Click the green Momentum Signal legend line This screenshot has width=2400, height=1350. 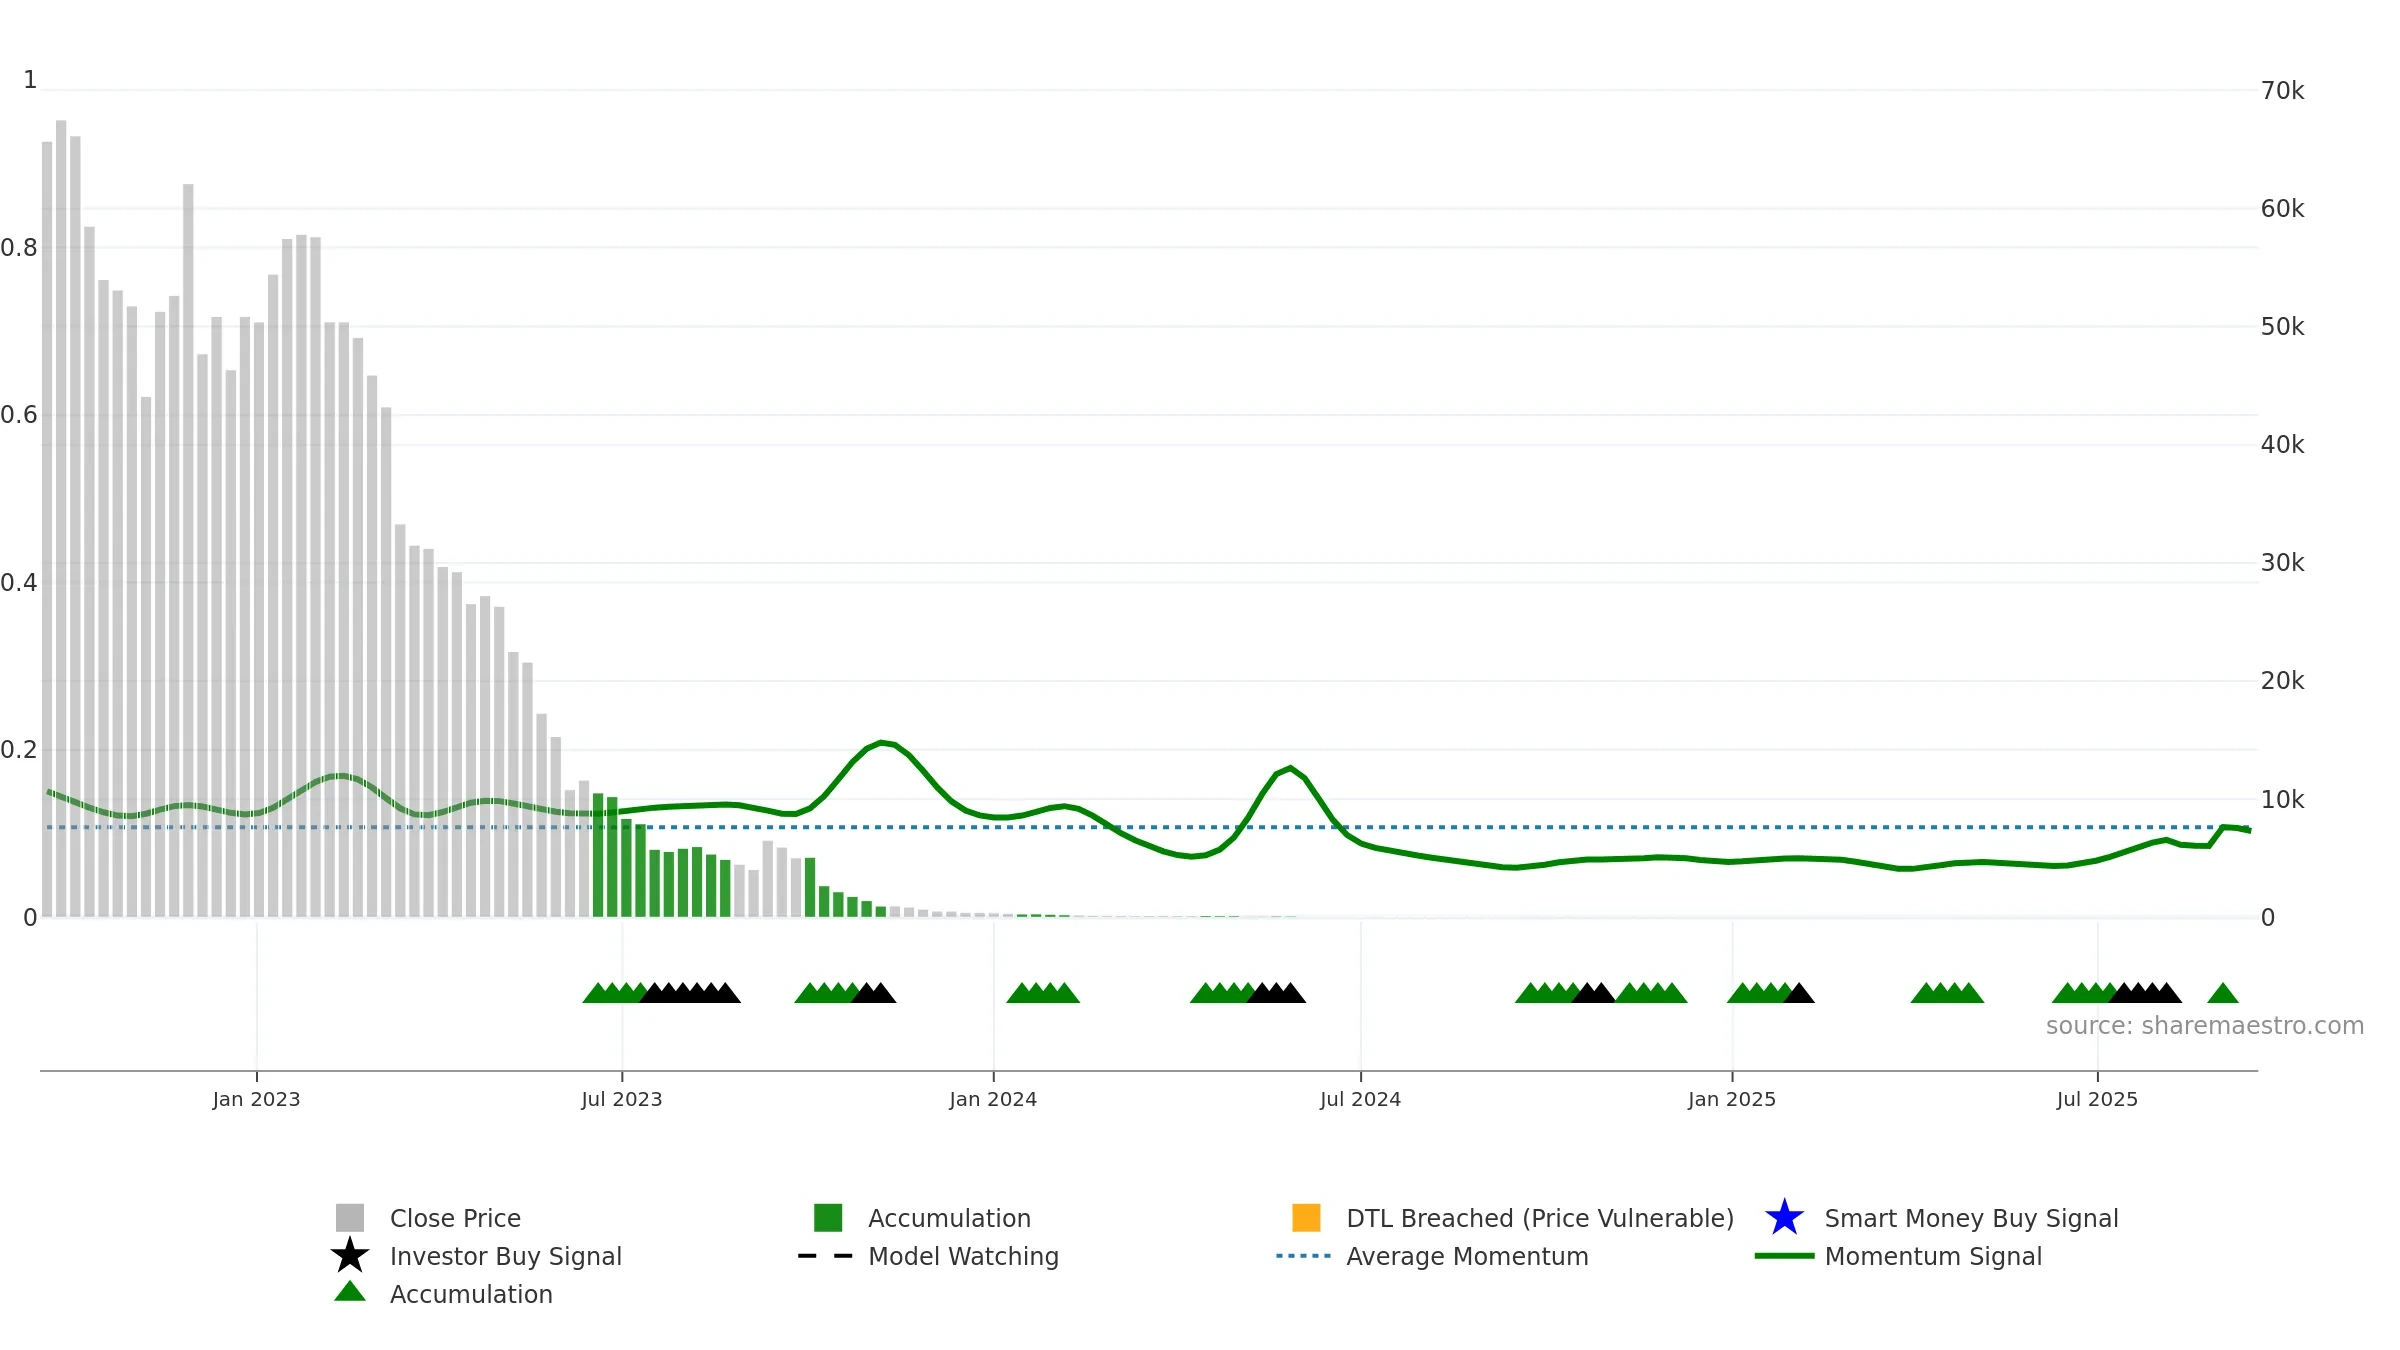[1784, 1256]
